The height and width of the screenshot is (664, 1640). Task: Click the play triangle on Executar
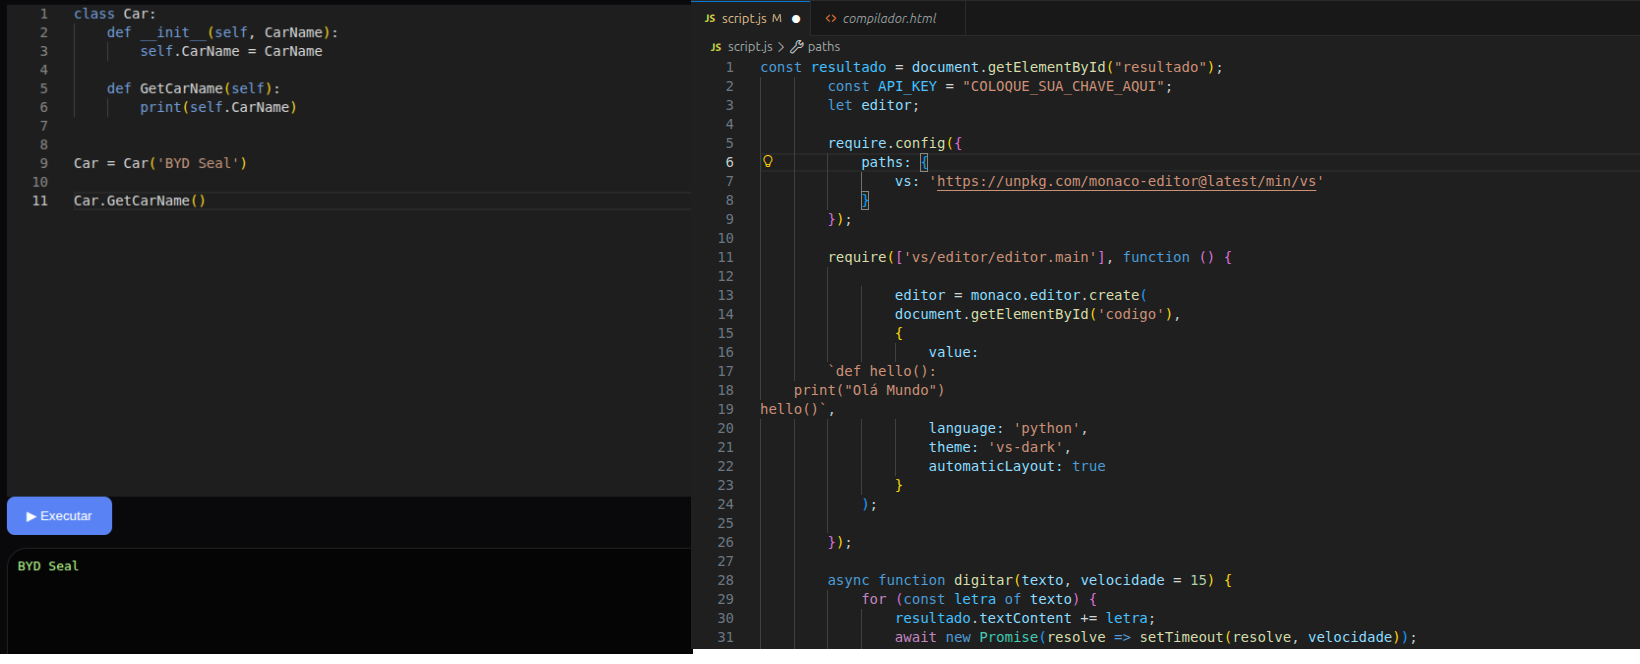pyautogui.click(x=31, y=516)
